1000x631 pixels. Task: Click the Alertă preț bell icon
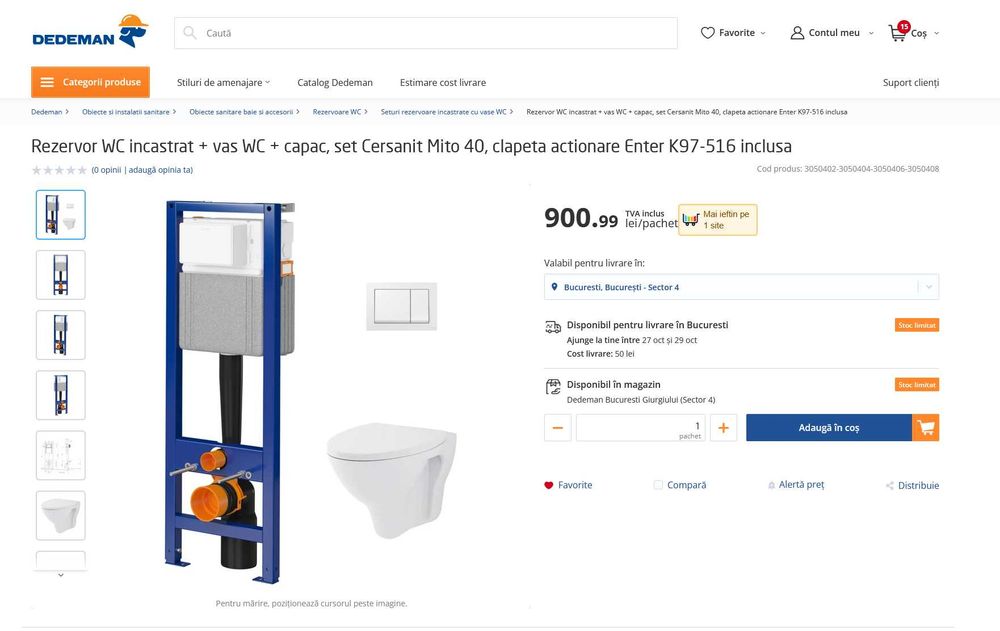[771, 486]
